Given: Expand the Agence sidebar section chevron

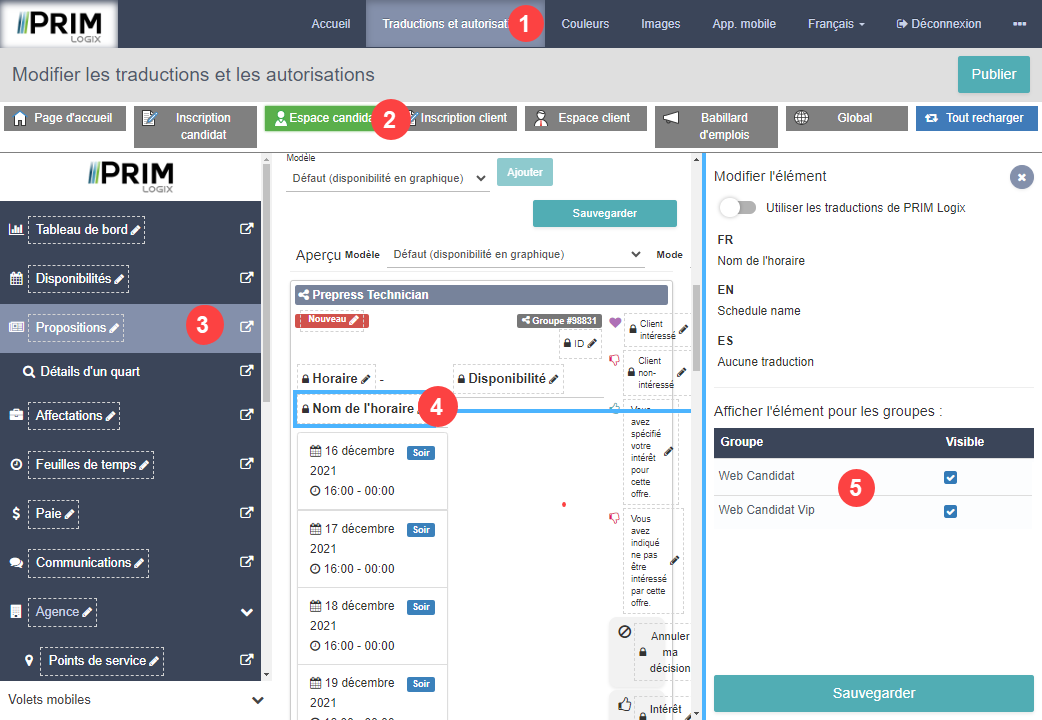Looking at the screenshot, I should coord(247,611).
